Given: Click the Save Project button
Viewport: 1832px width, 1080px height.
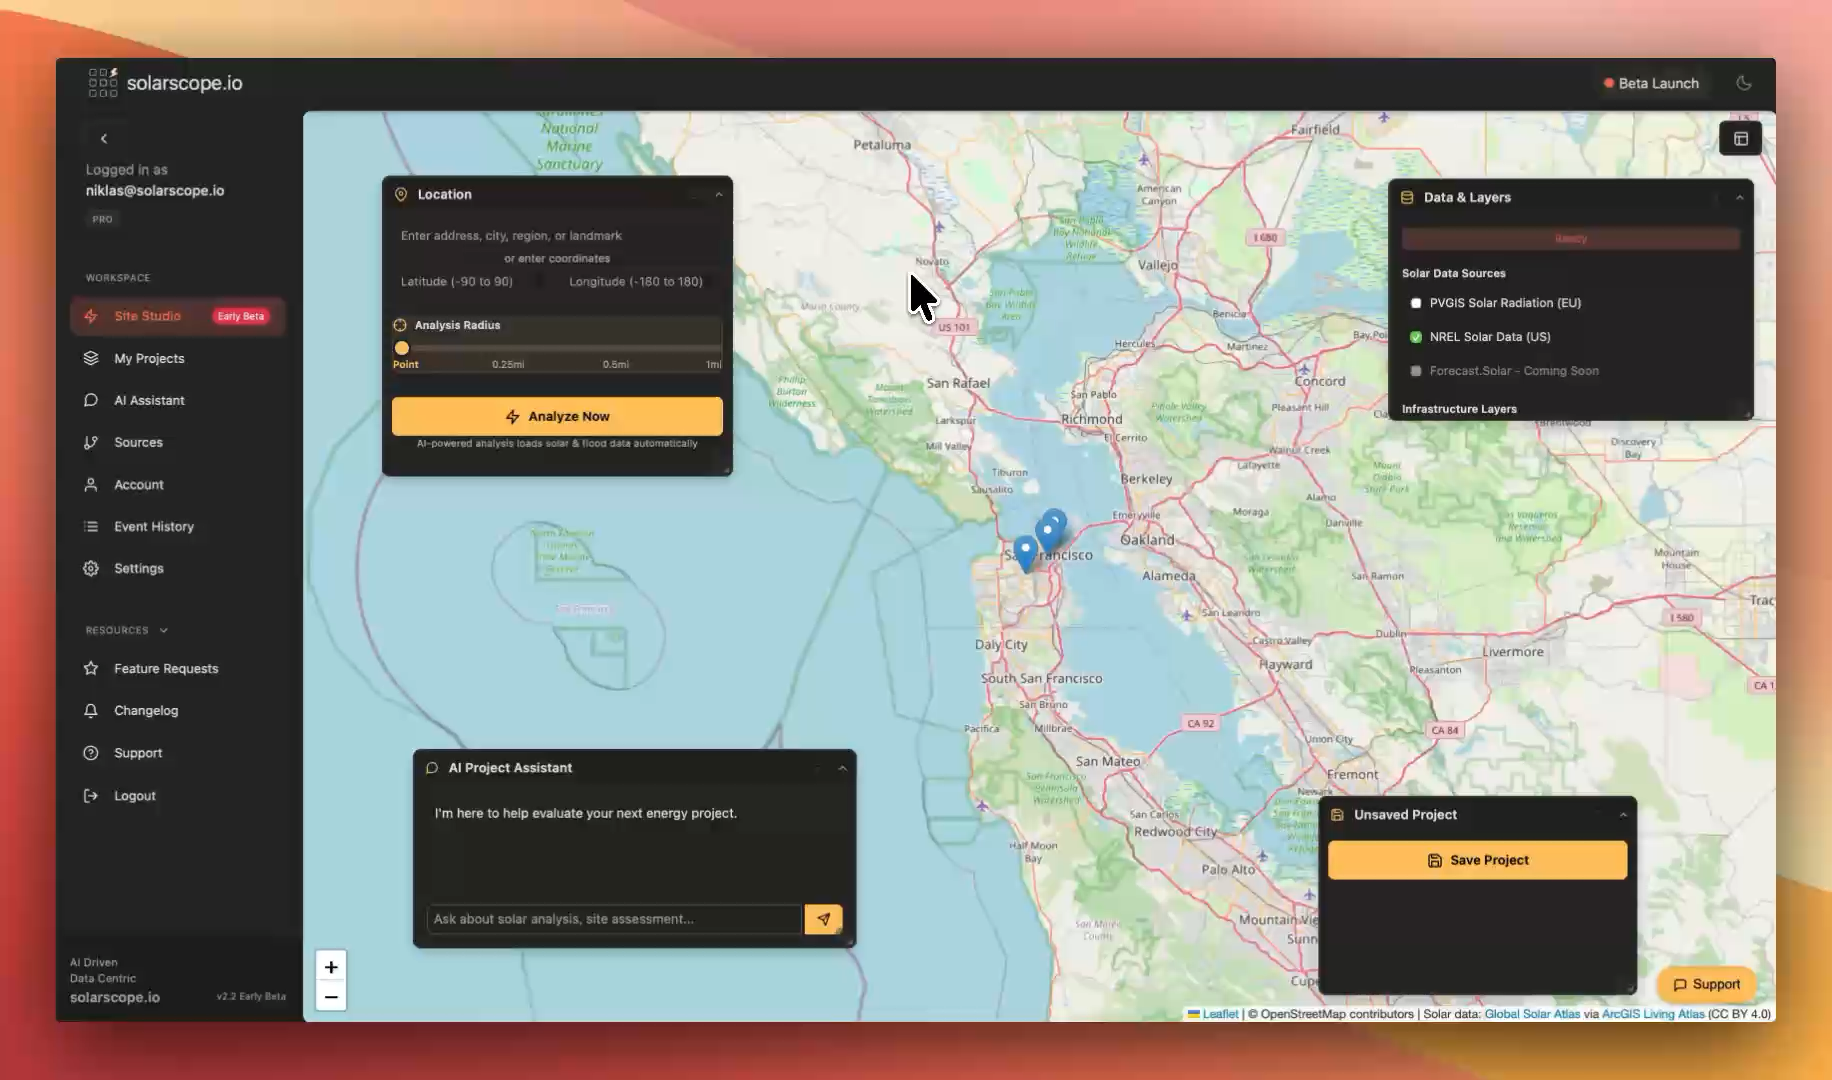Looking at the screenshot, I should click(1477, 860).
